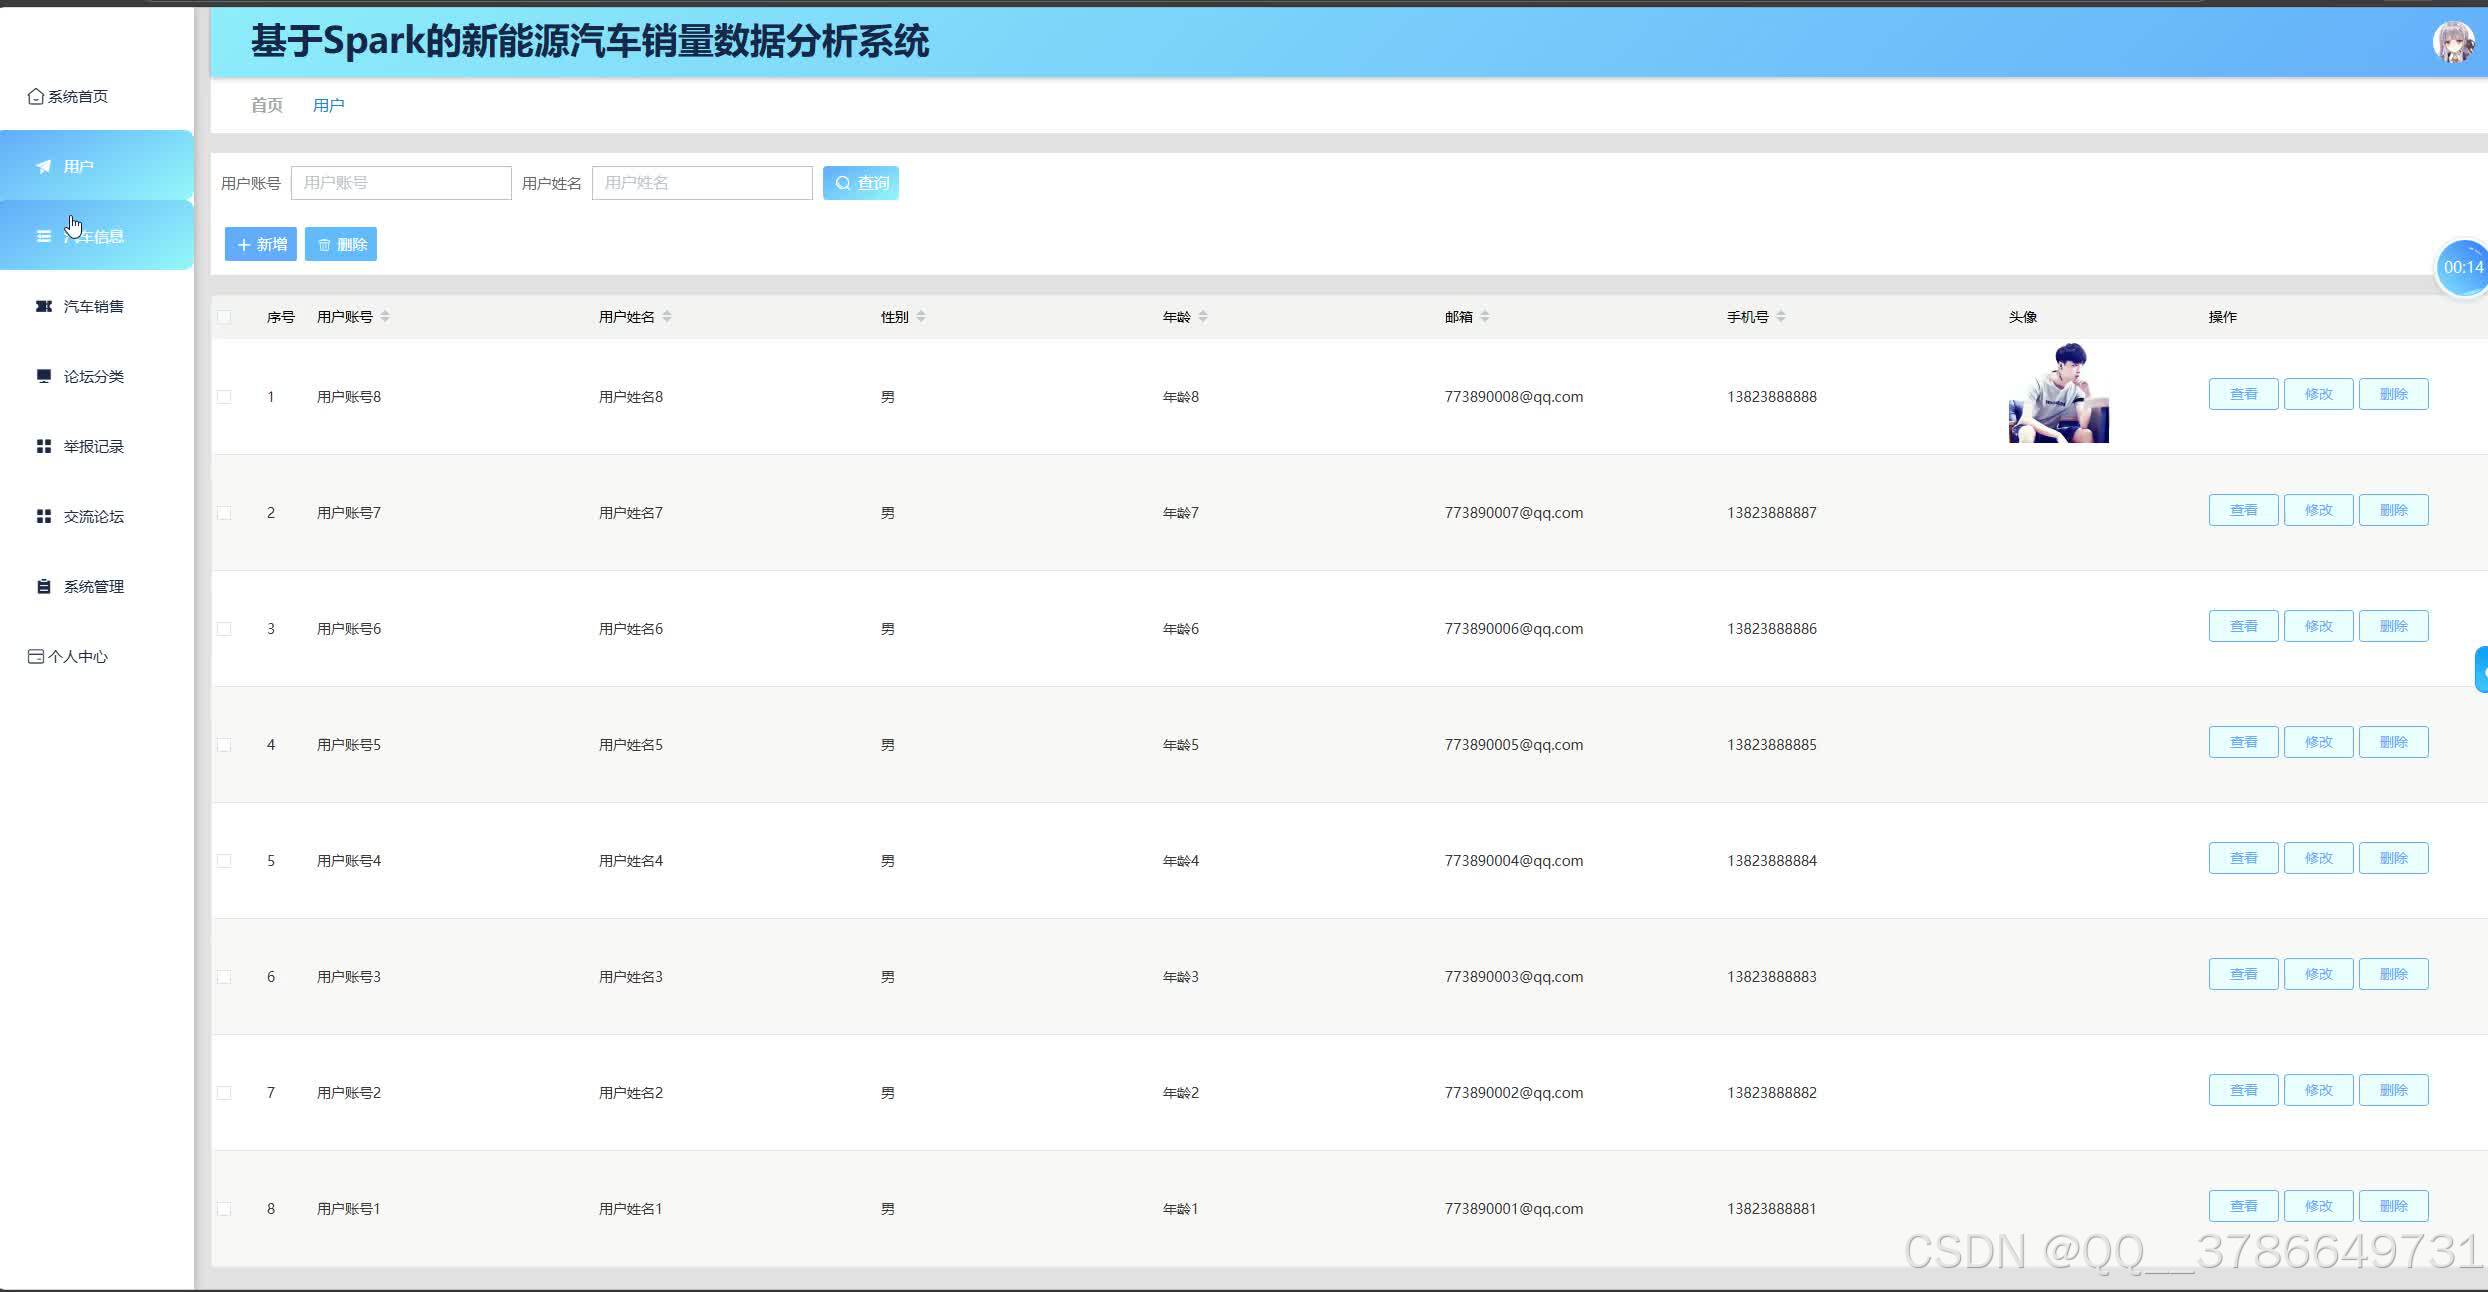This screenshot has width=2488, height=1292.
Task: Check the box for row 用户账号6
Action: coord(224,629)
